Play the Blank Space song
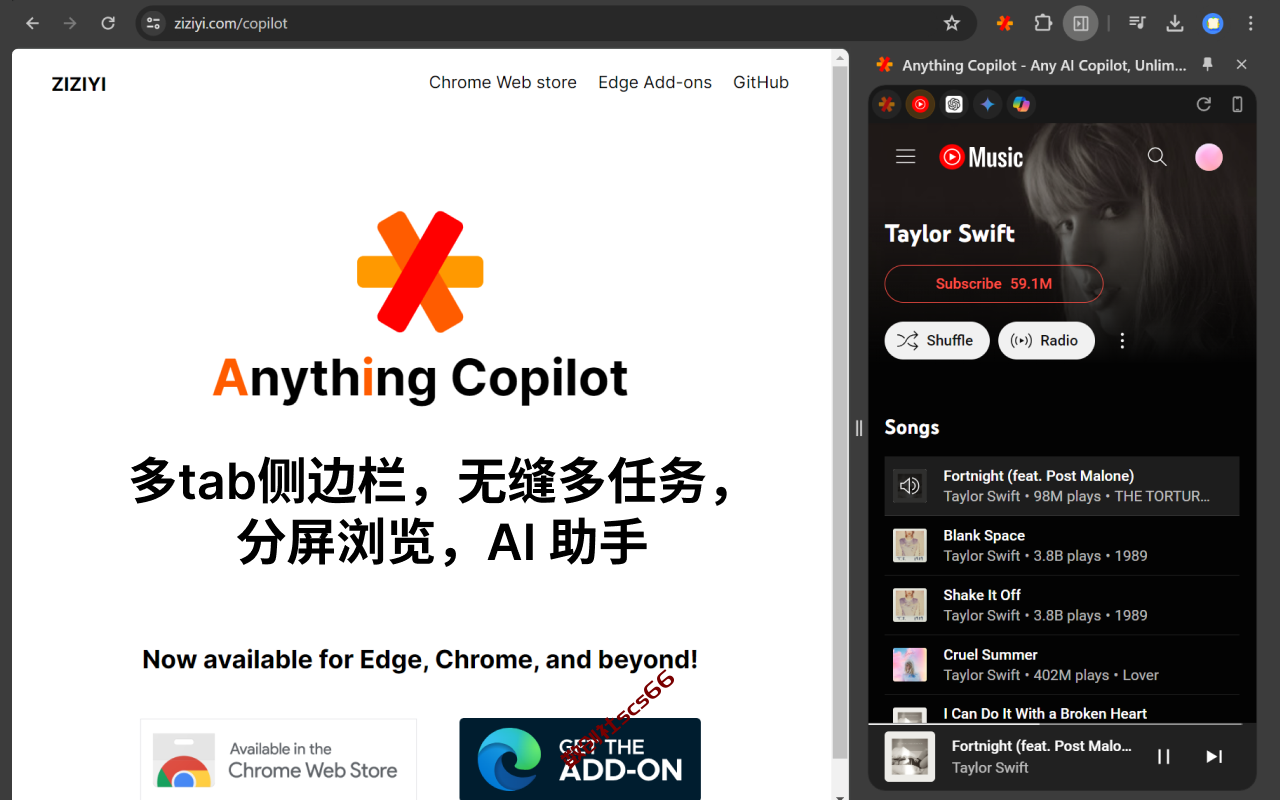The image size is (1280, 800). [x=1062, y=546]
